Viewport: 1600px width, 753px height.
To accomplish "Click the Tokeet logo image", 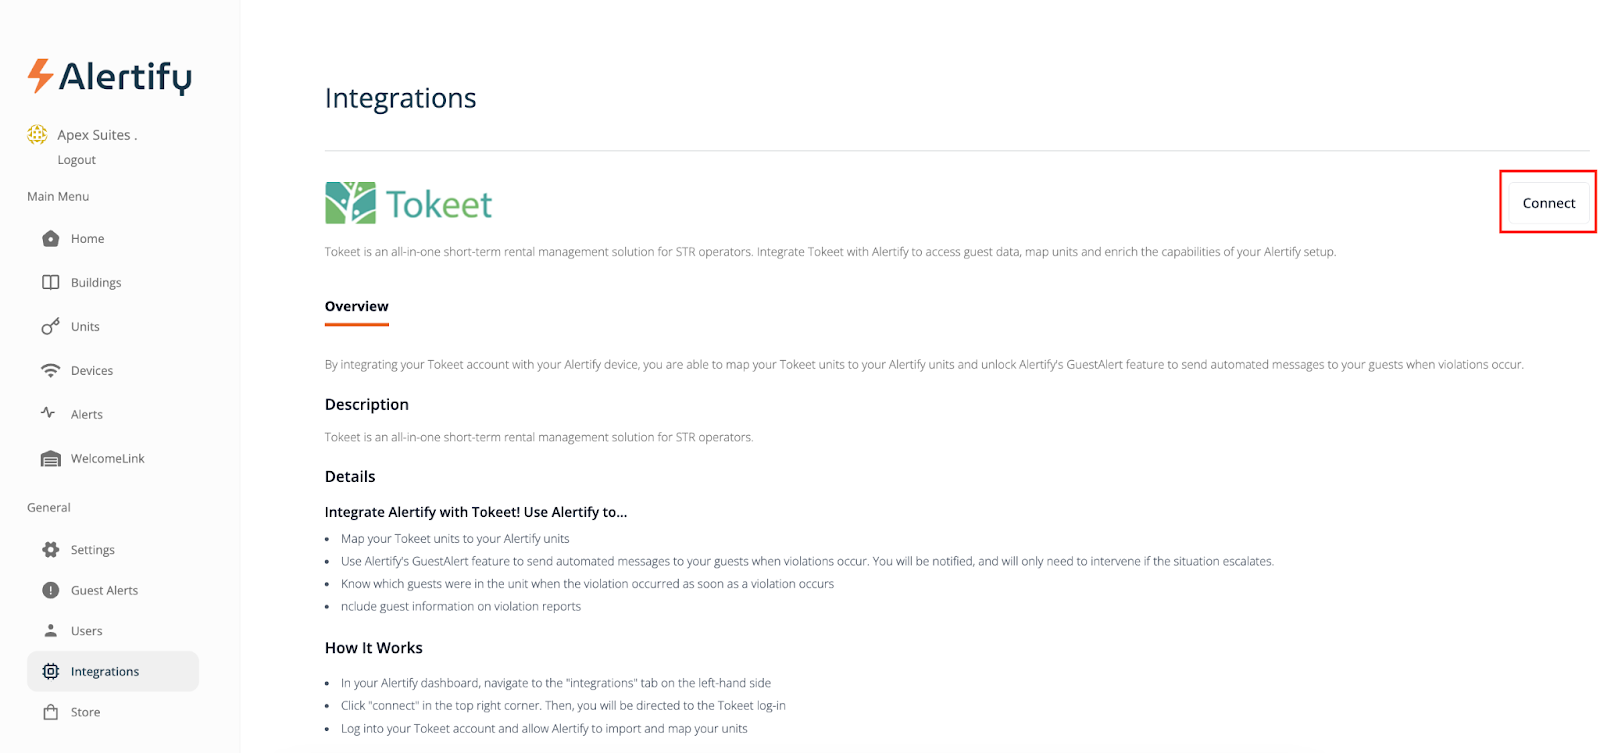I will click(409, 203).
